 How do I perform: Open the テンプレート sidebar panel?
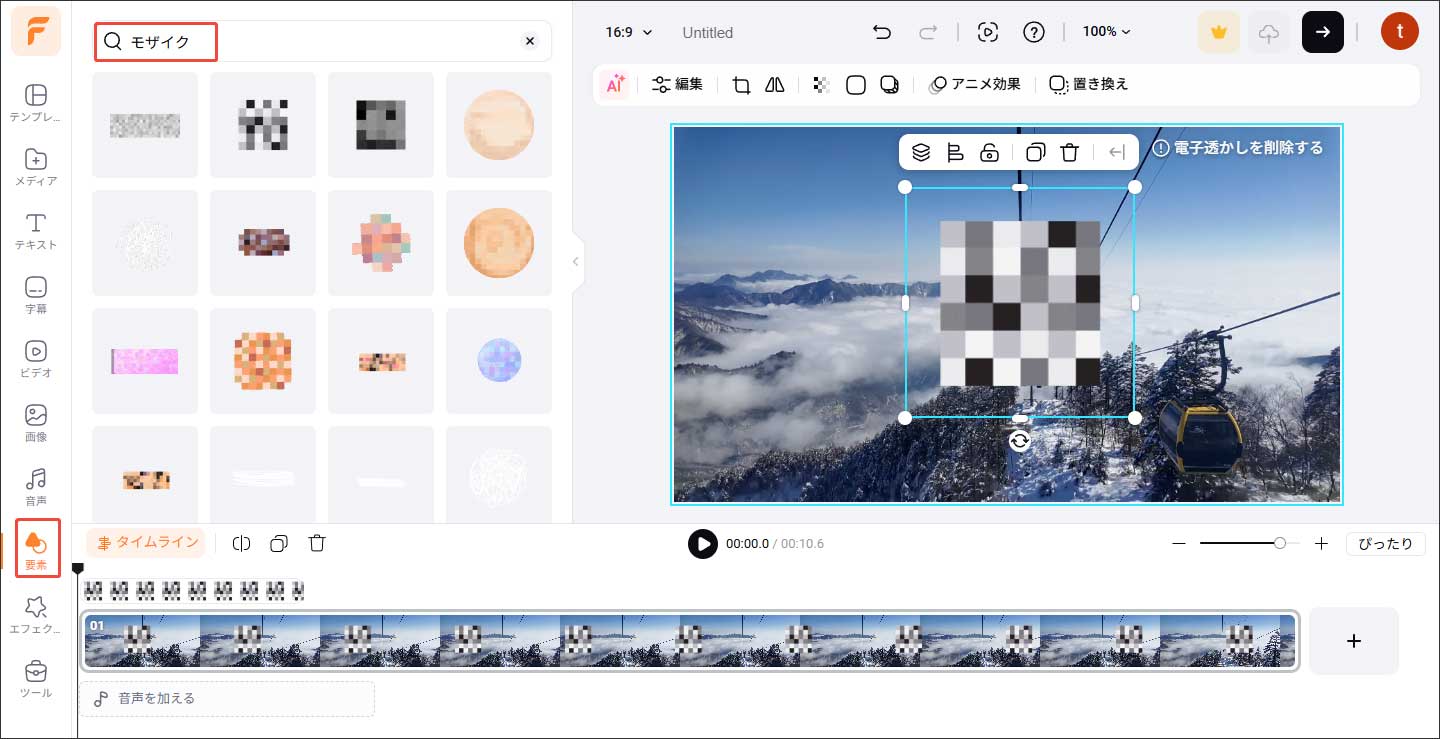35,104
